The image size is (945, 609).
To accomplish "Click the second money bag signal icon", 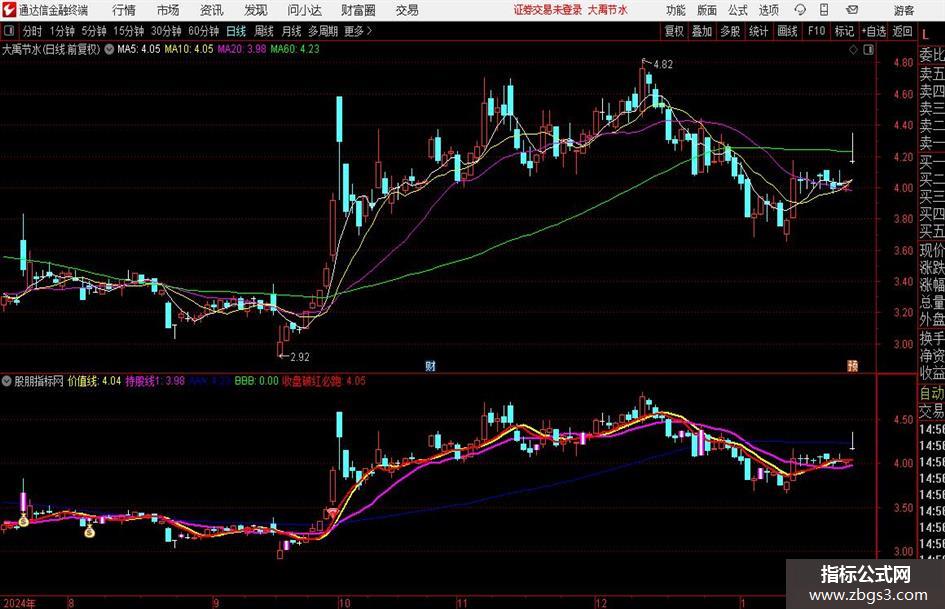I will (89, 531).
